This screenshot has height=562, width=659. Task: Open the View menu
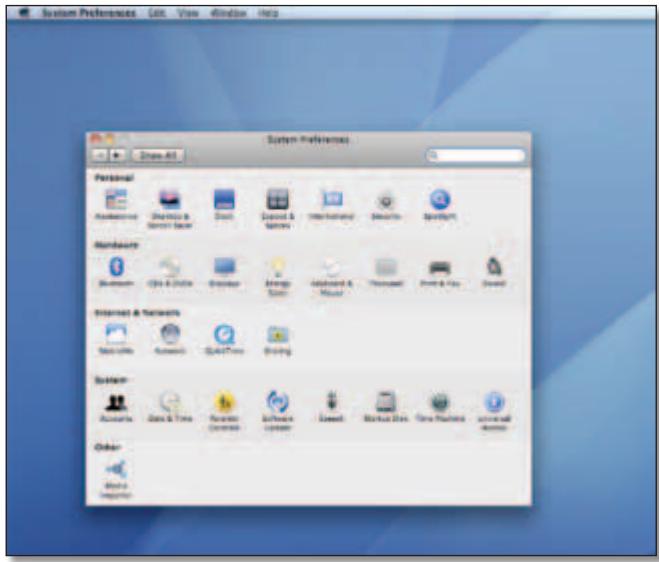(187, 13)
